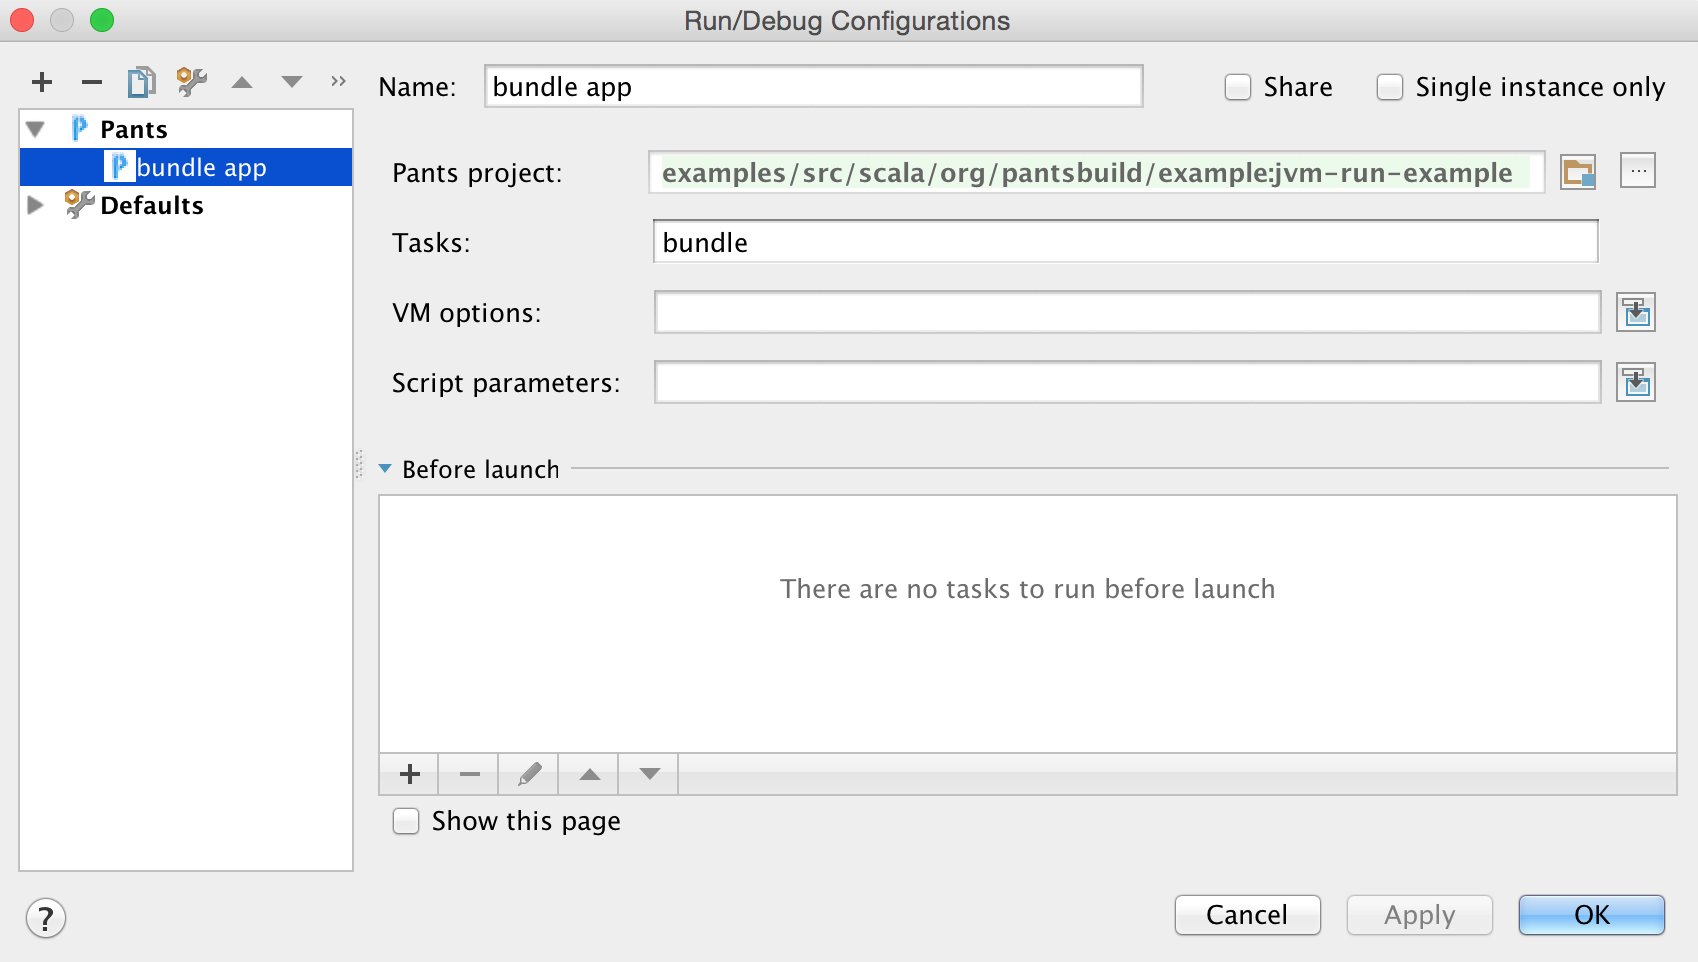This screenshot has width=1698, height=962.
Task: Move before launch task down
Action: coord(649,774)
